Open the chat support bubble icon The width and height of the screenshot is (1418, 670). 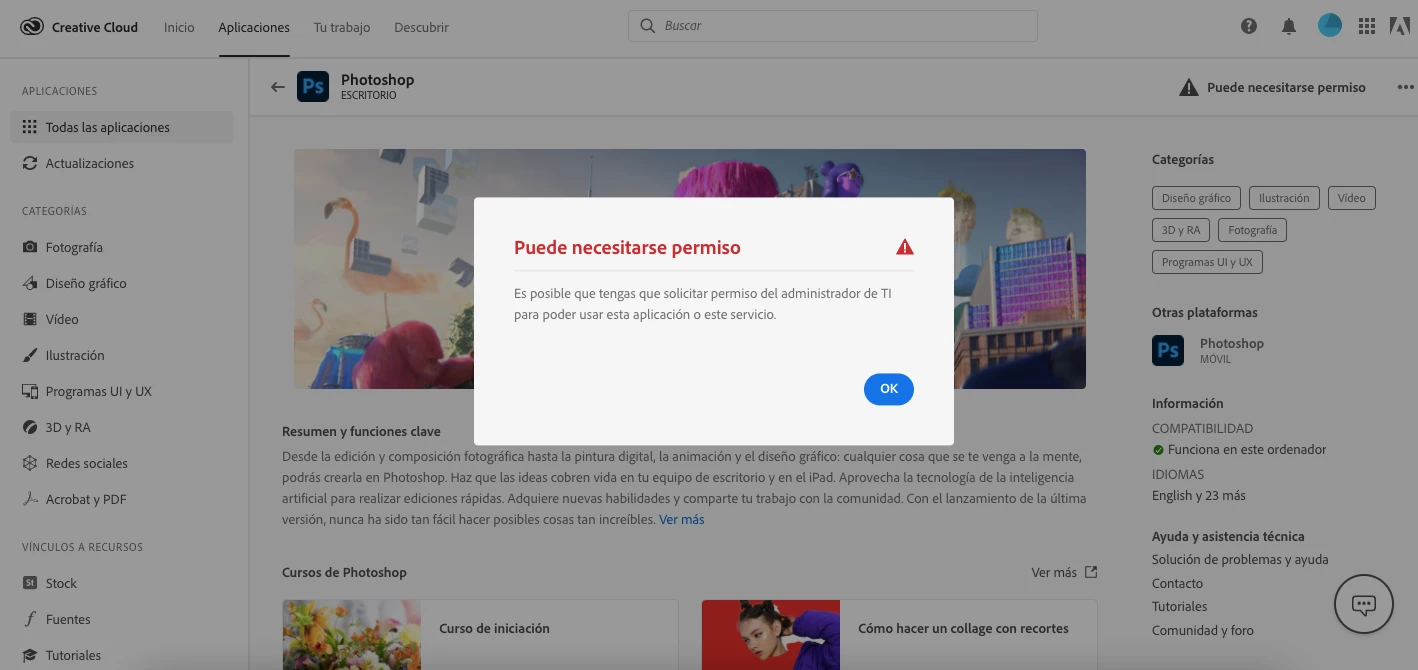[x=1364, y=604]
